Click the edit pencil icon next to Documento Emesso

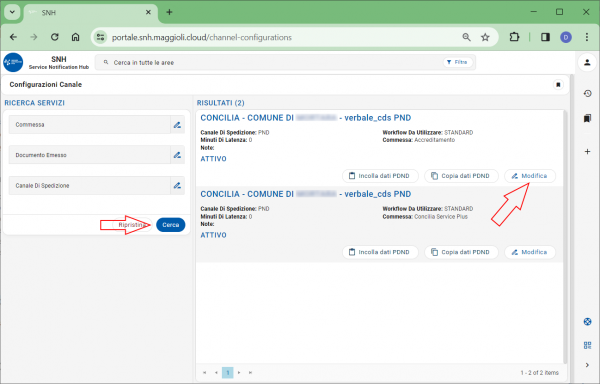tap(177, 155)
